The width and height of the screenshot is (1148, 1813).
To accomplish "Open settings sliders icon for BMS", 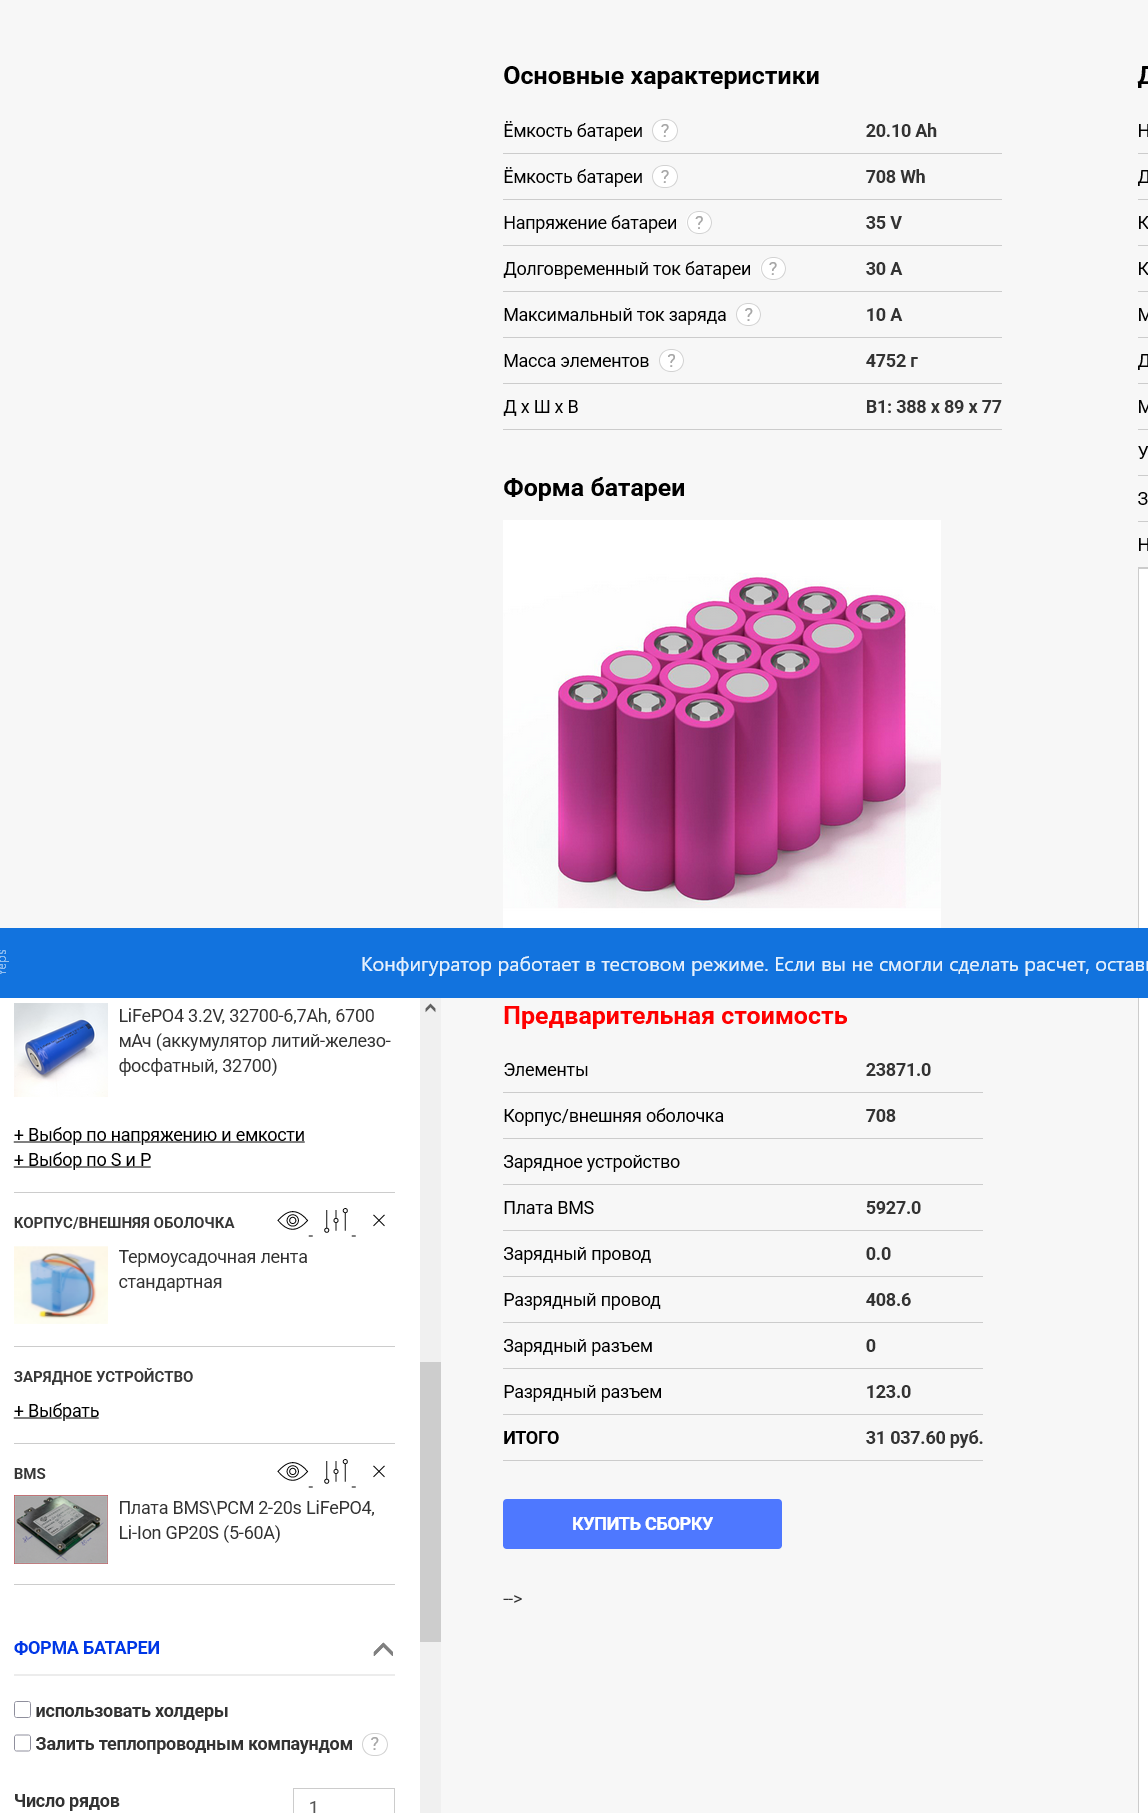I will pos(337,1472).
